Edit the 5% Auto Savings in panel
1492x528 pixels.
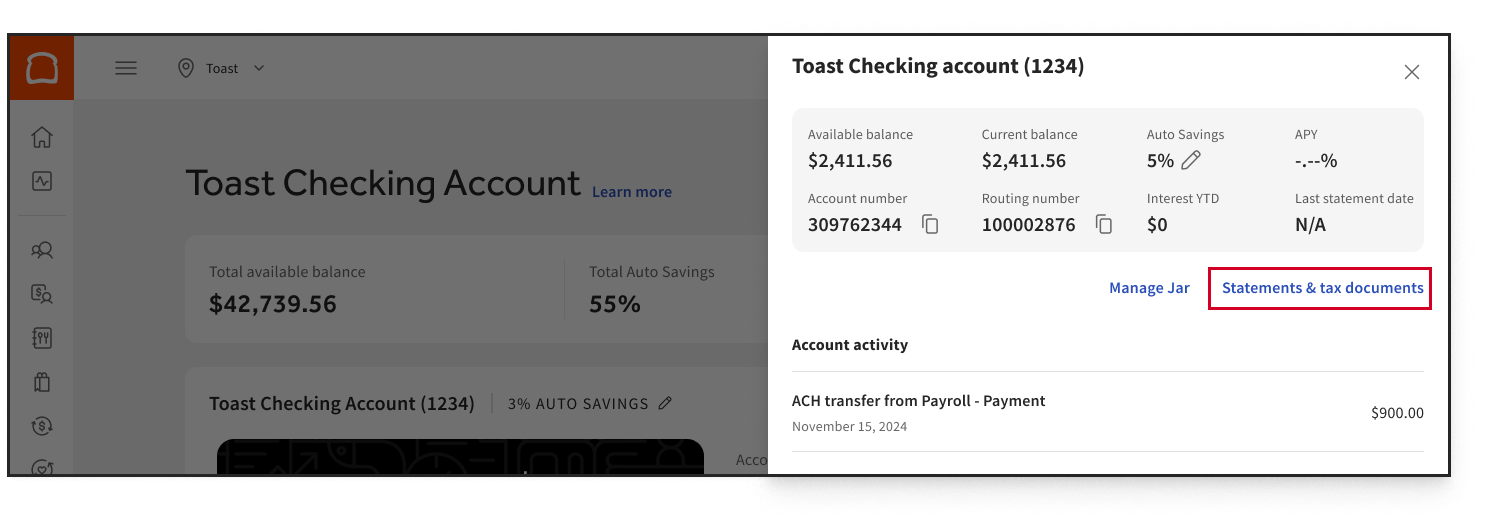[x=1190, y=161]
